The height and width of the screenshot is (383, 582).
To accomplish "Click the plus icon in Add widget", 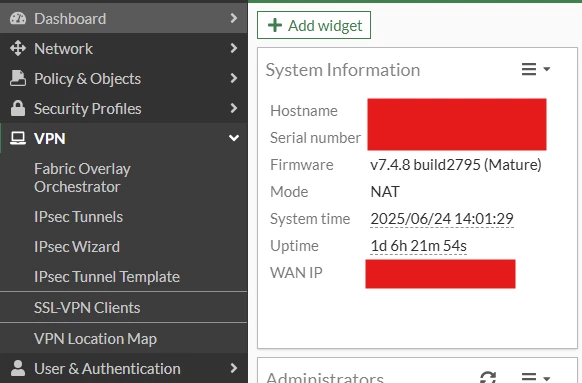I will (x=275, y=25).
